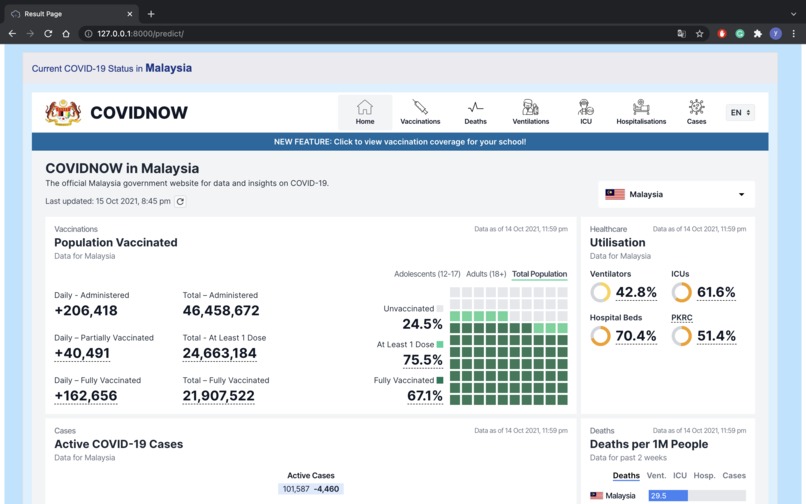This screenshot has width=806, height=504.
Task: Open the Home navigation item
Action: click(365, 112)
